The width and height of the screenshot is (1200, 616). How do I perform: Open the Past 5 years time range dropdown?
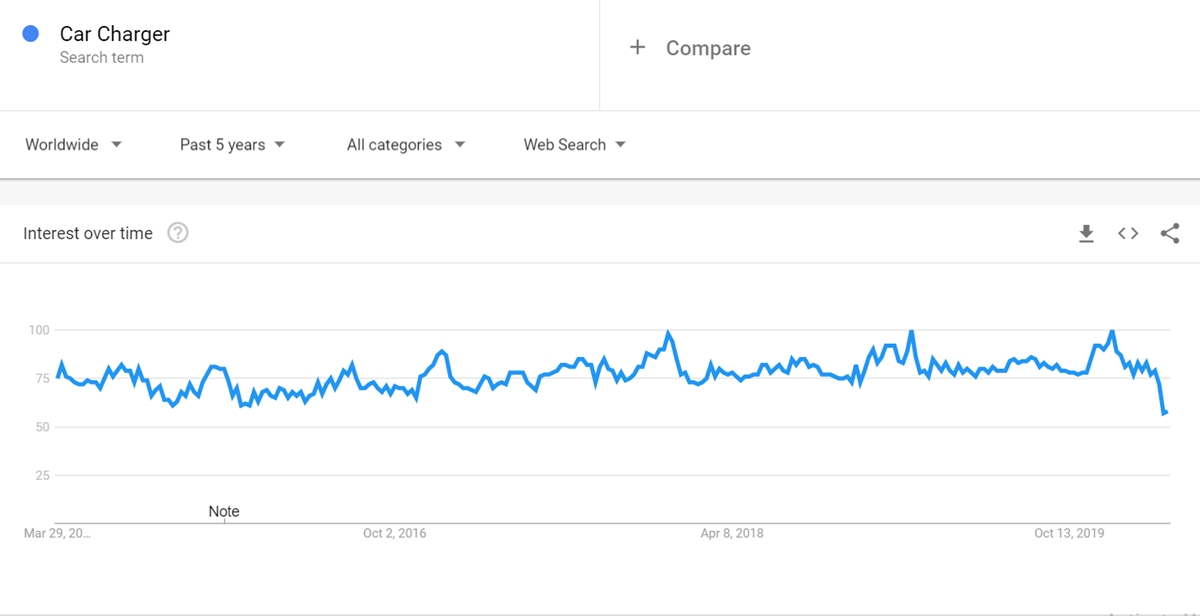(x=232, y=145)
